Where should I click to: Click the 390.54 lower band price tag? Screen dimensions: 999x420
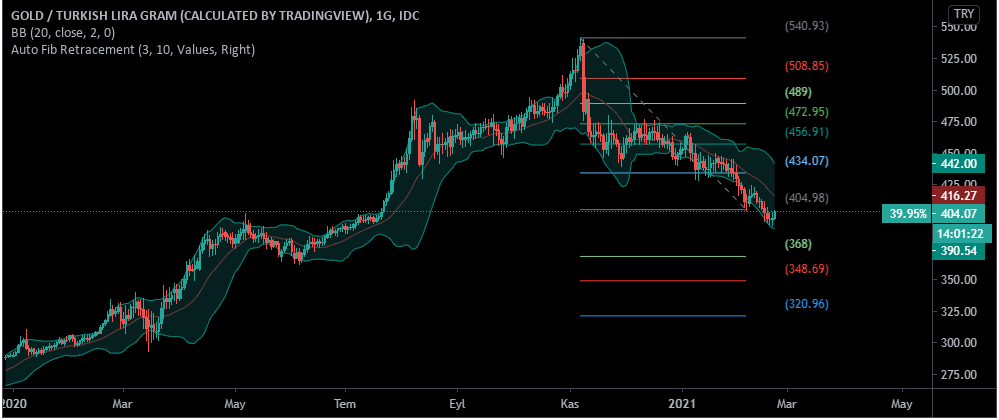[x=959, y=251]
